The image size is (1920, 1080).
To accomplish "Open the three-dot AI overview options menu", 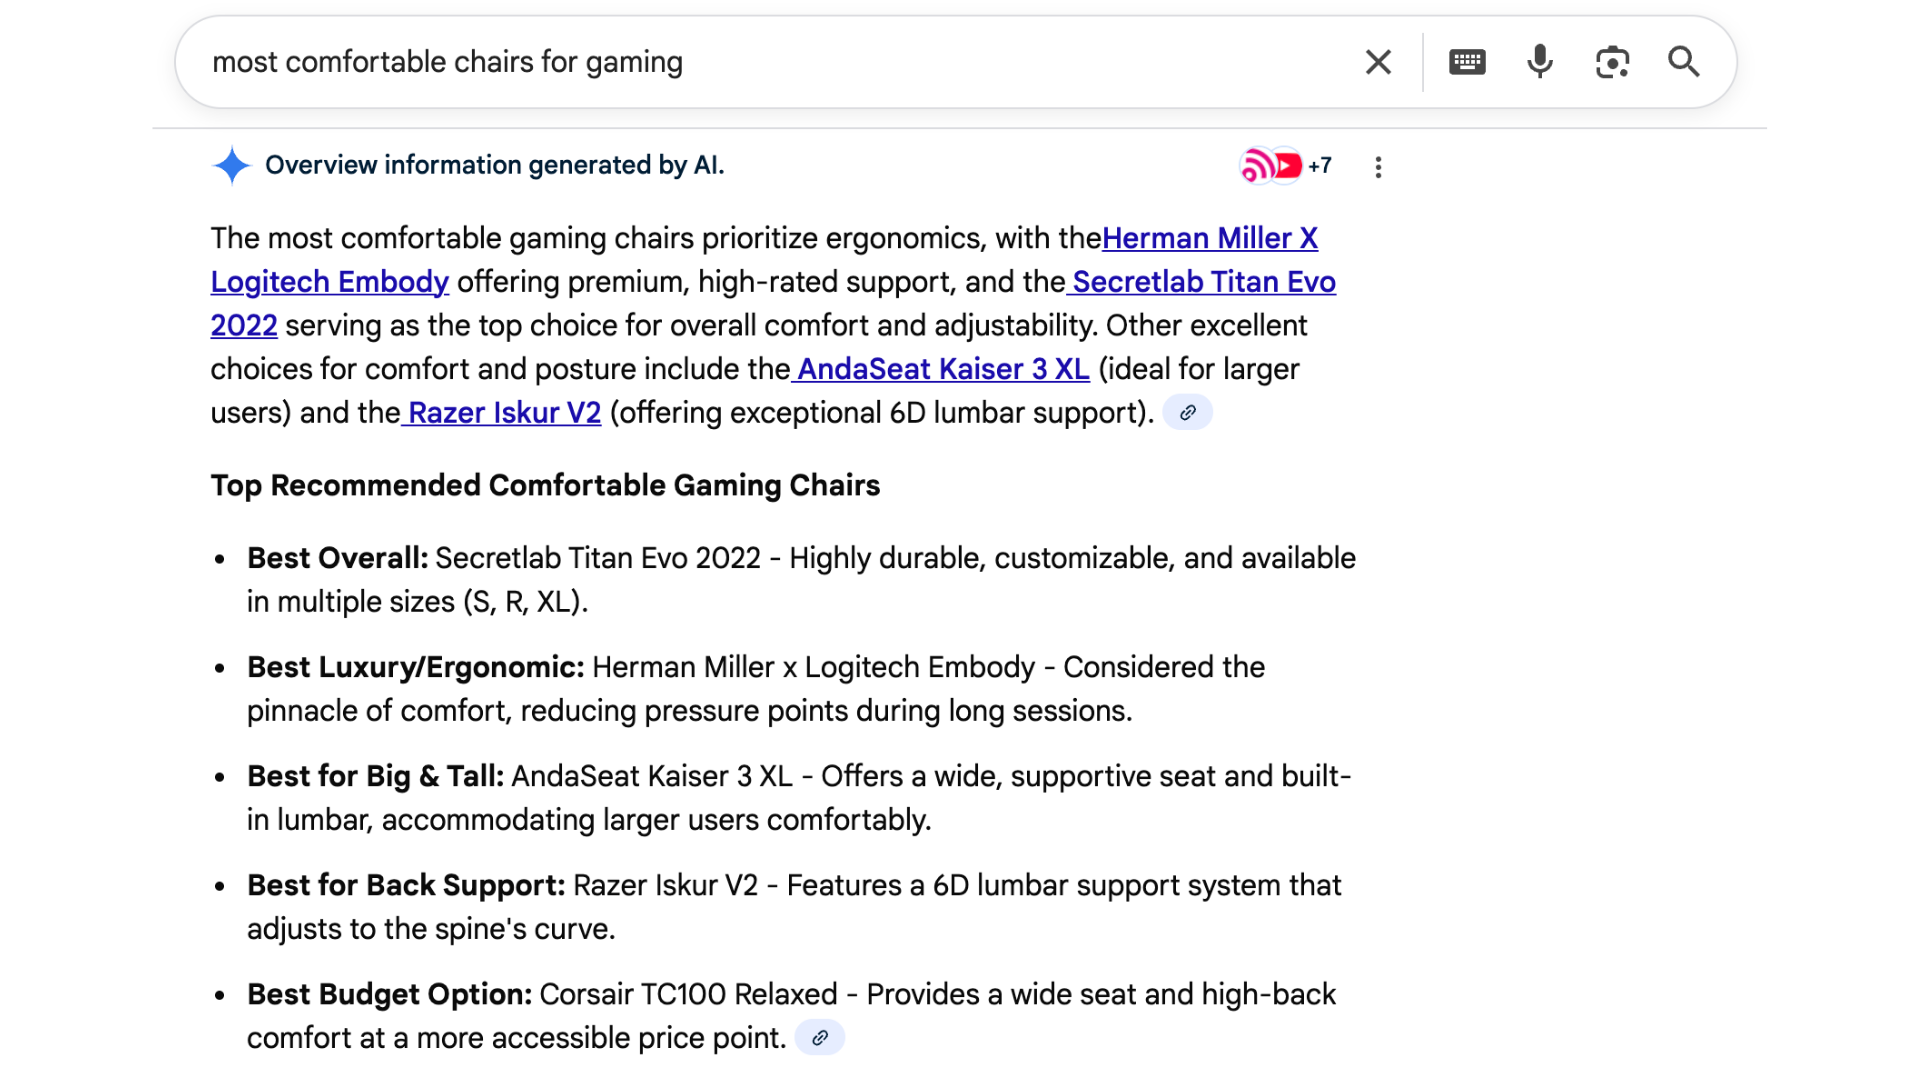I will point(1378,167).
